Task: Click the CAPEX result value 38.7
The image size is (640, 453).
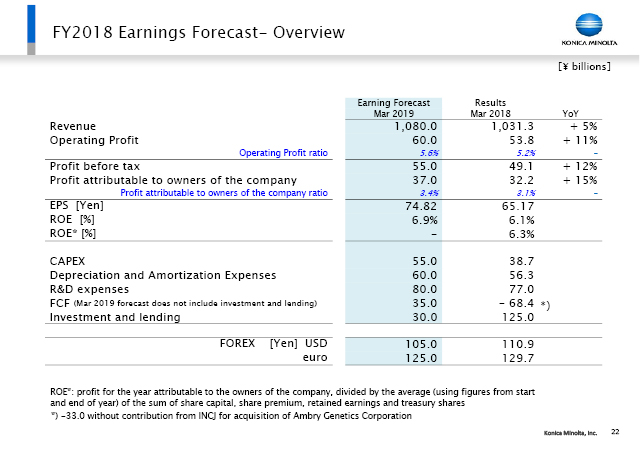Action: [x=522, y=261]
